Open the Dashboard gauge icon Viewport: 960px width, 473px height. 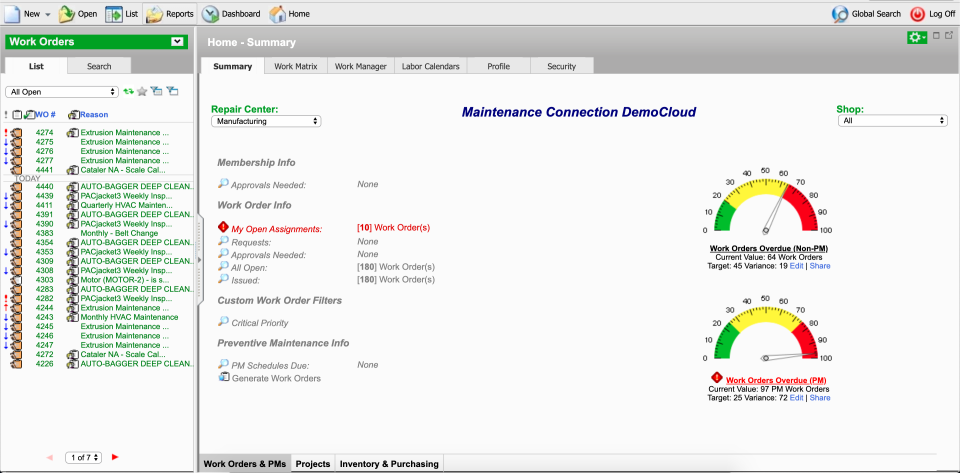pos(210,13)
